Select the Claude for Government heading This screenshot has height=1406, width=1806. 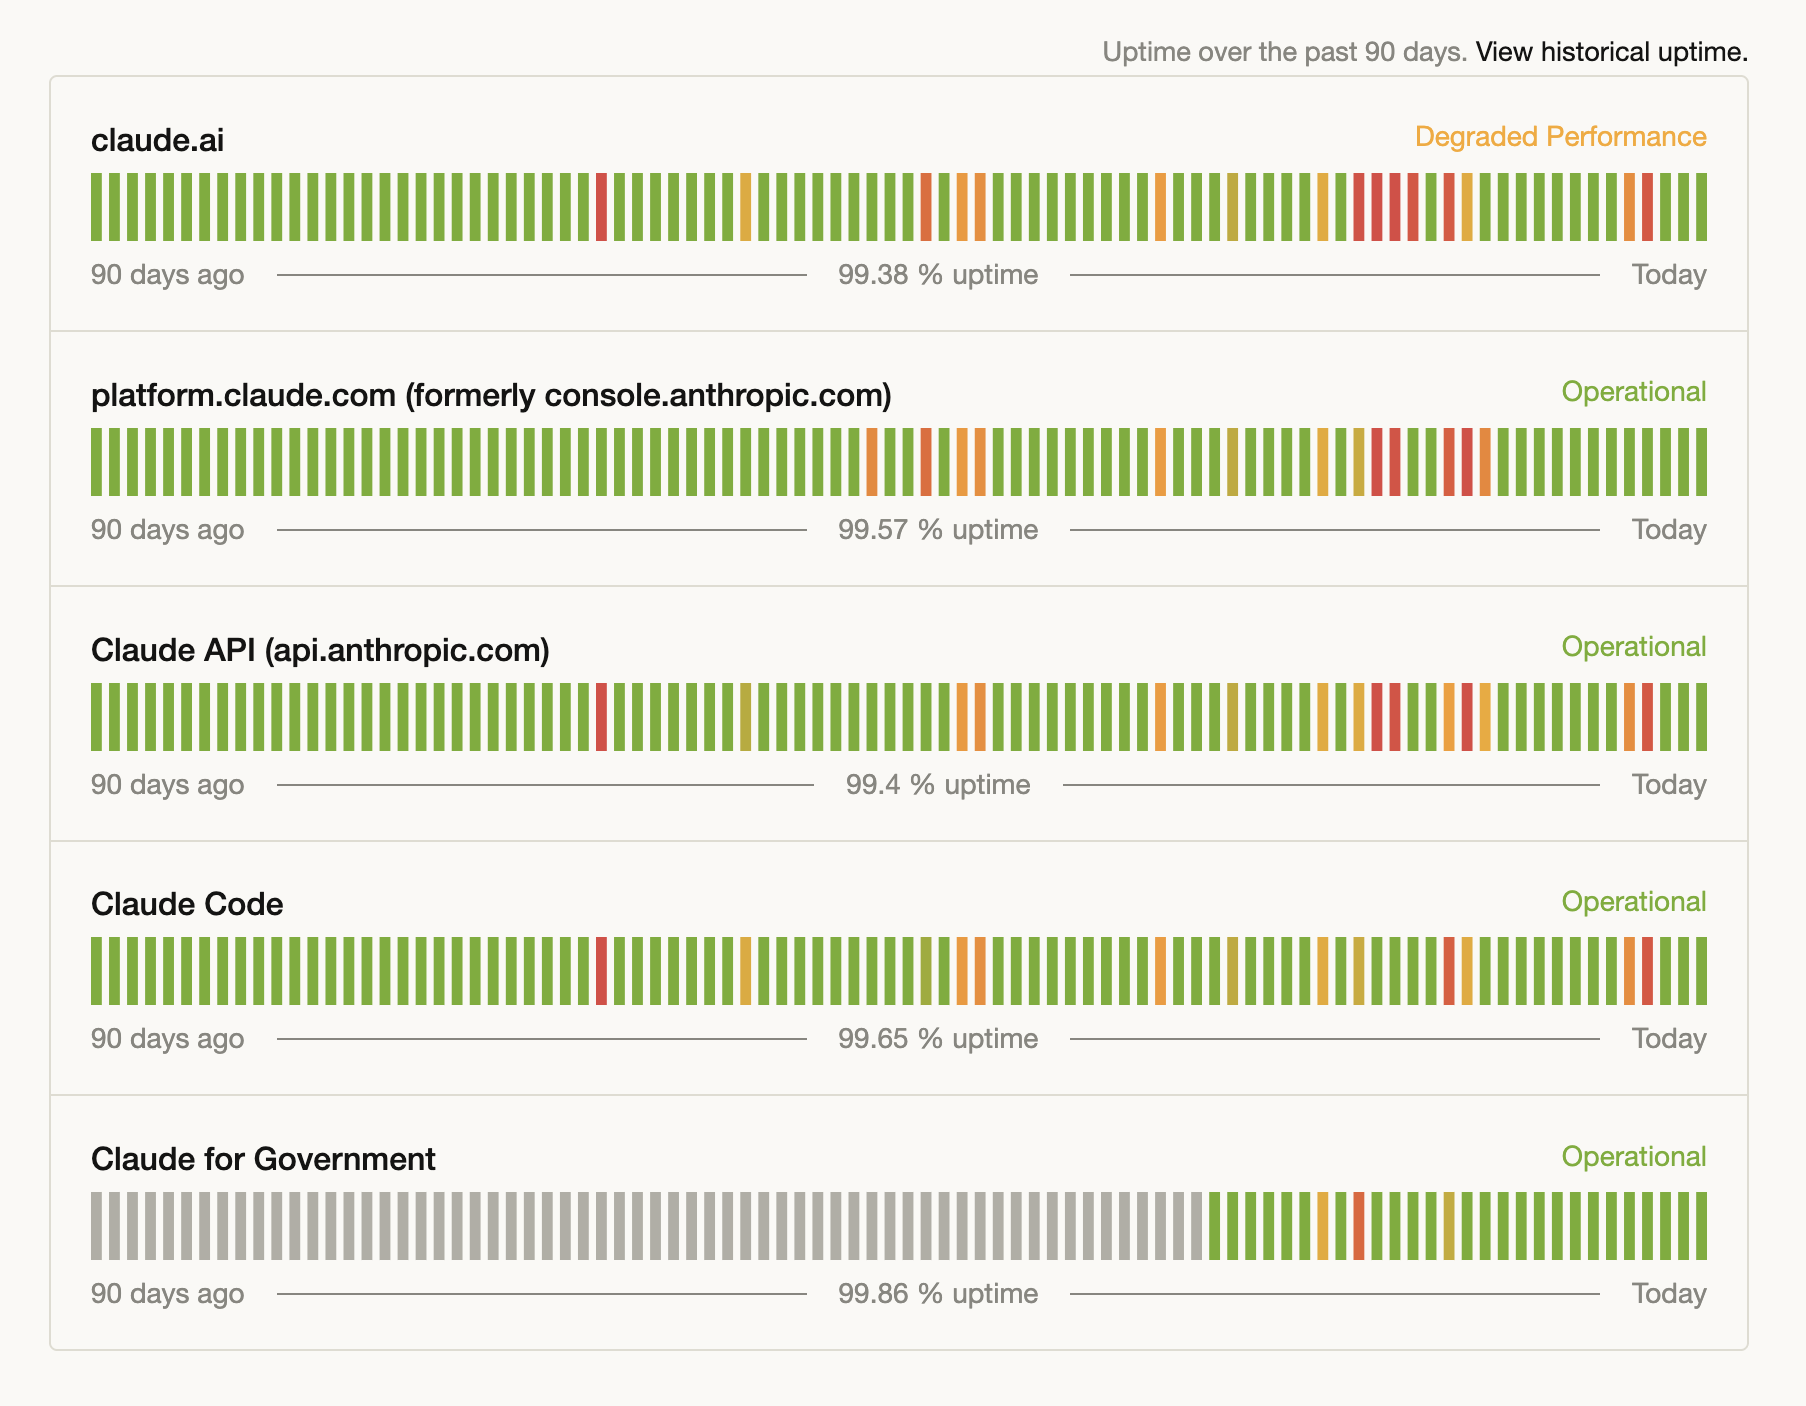tap(263, 1159)
